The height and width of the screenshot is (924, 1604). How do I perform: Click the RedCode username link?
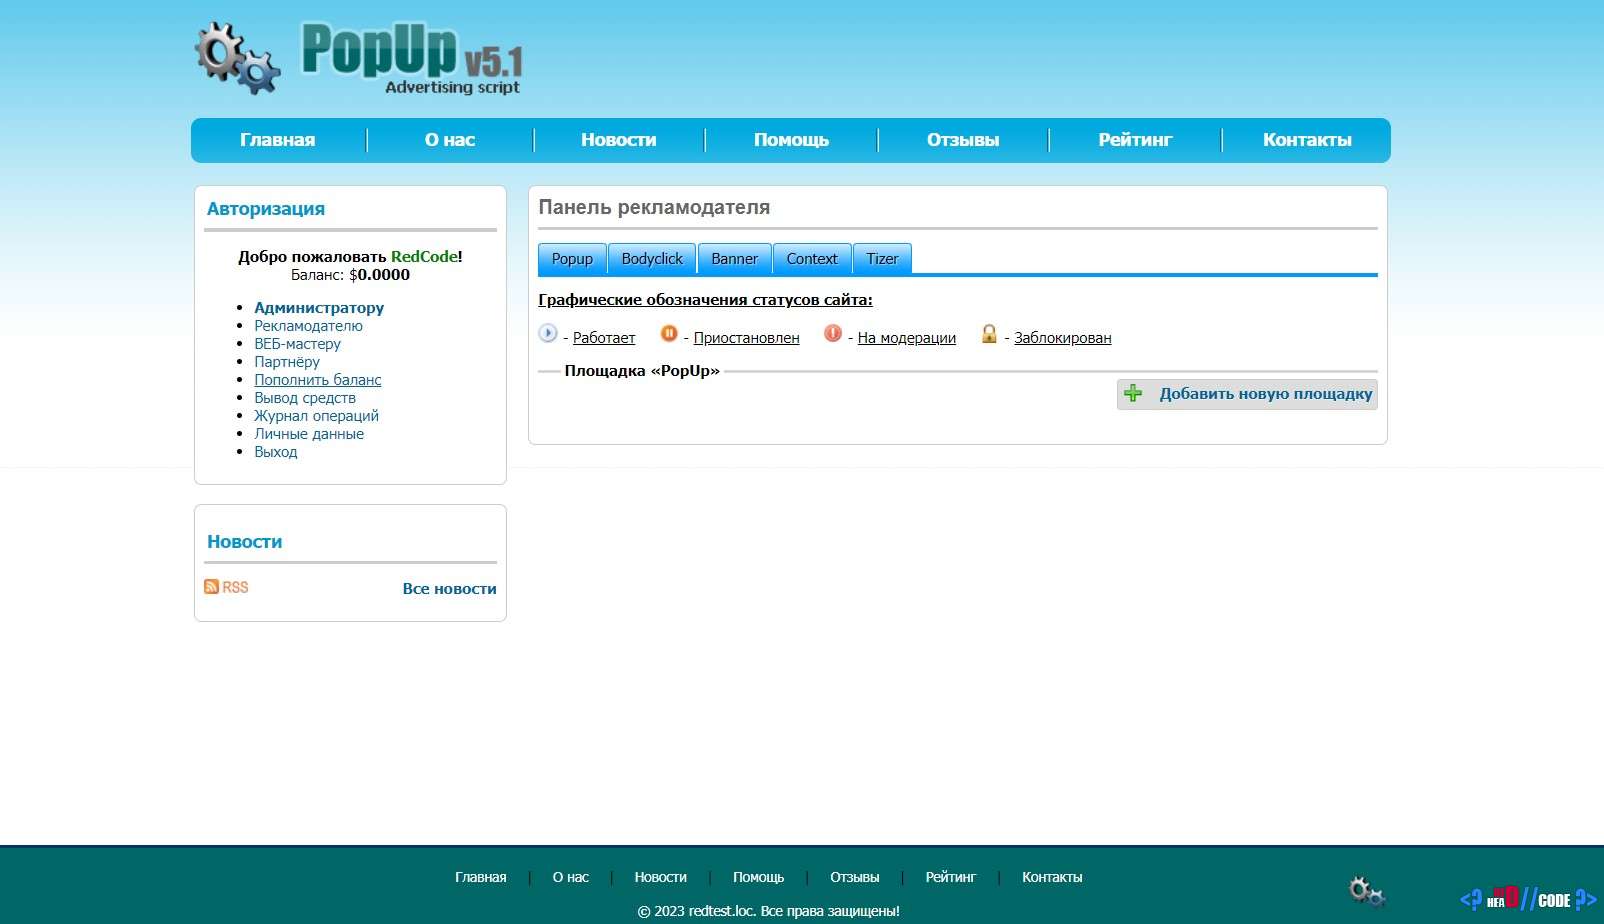click(x=424, y=257)
